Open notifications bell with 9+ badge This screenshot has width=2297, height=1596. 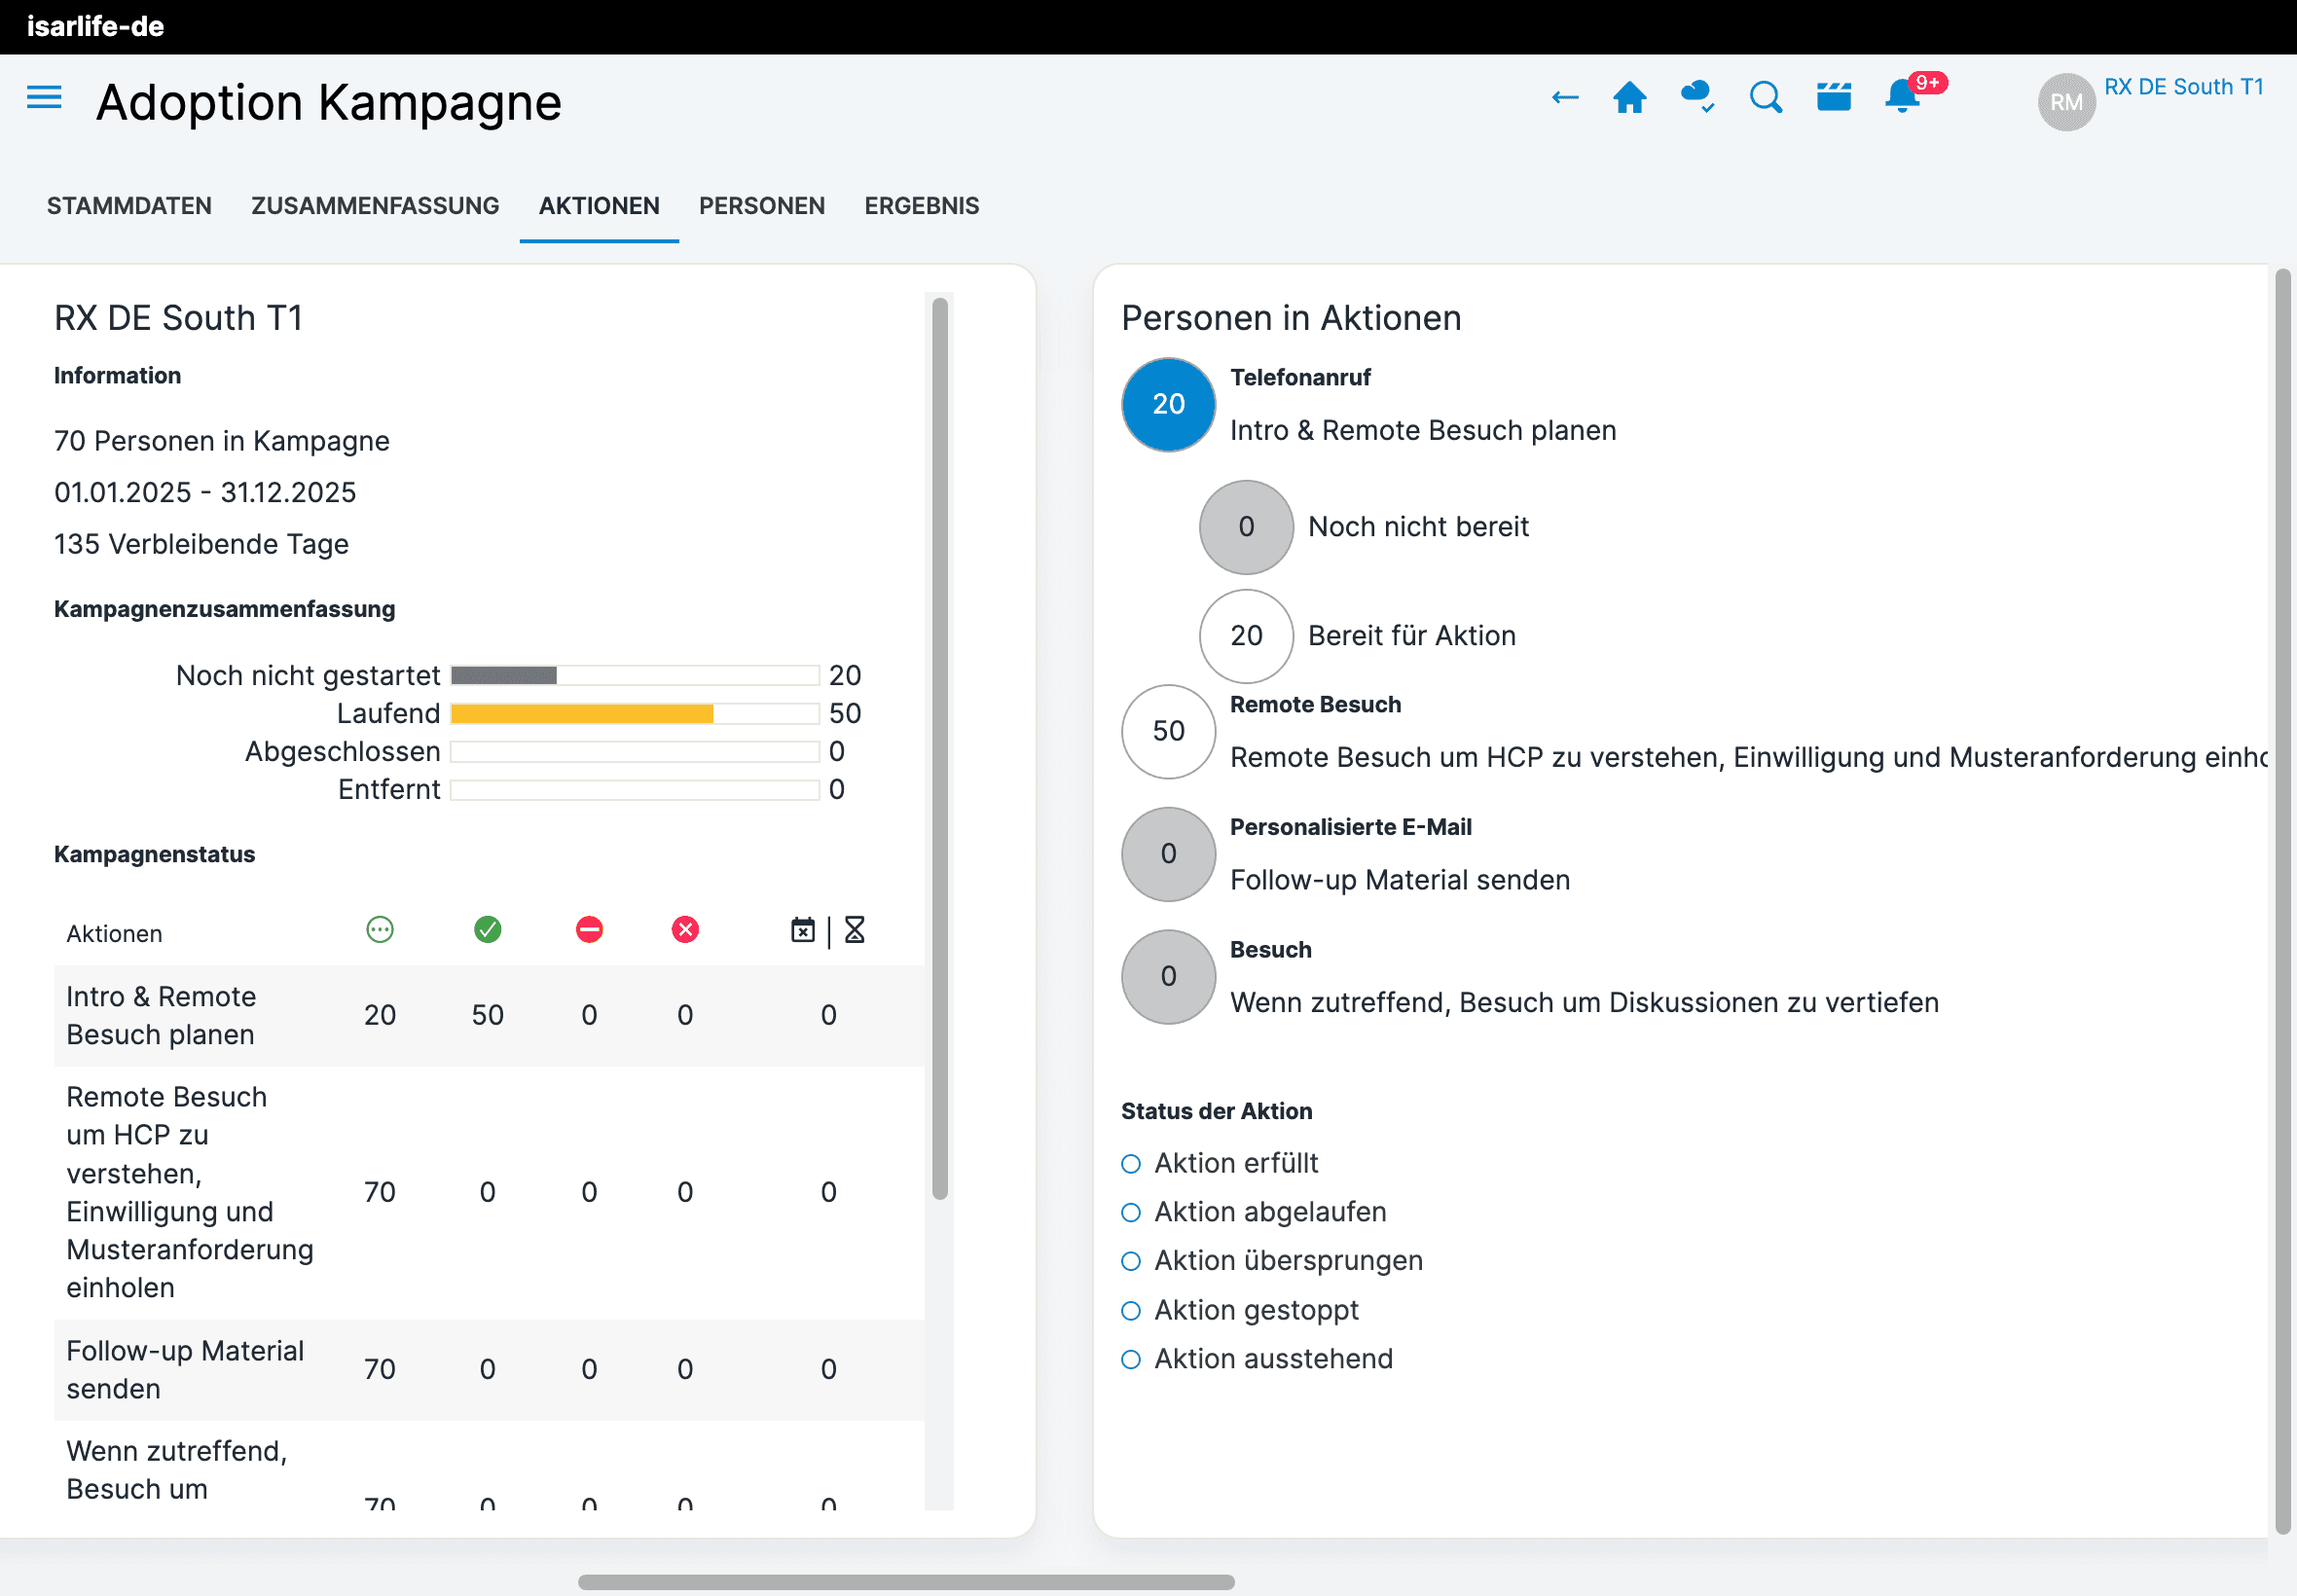tap(1901, 97)
